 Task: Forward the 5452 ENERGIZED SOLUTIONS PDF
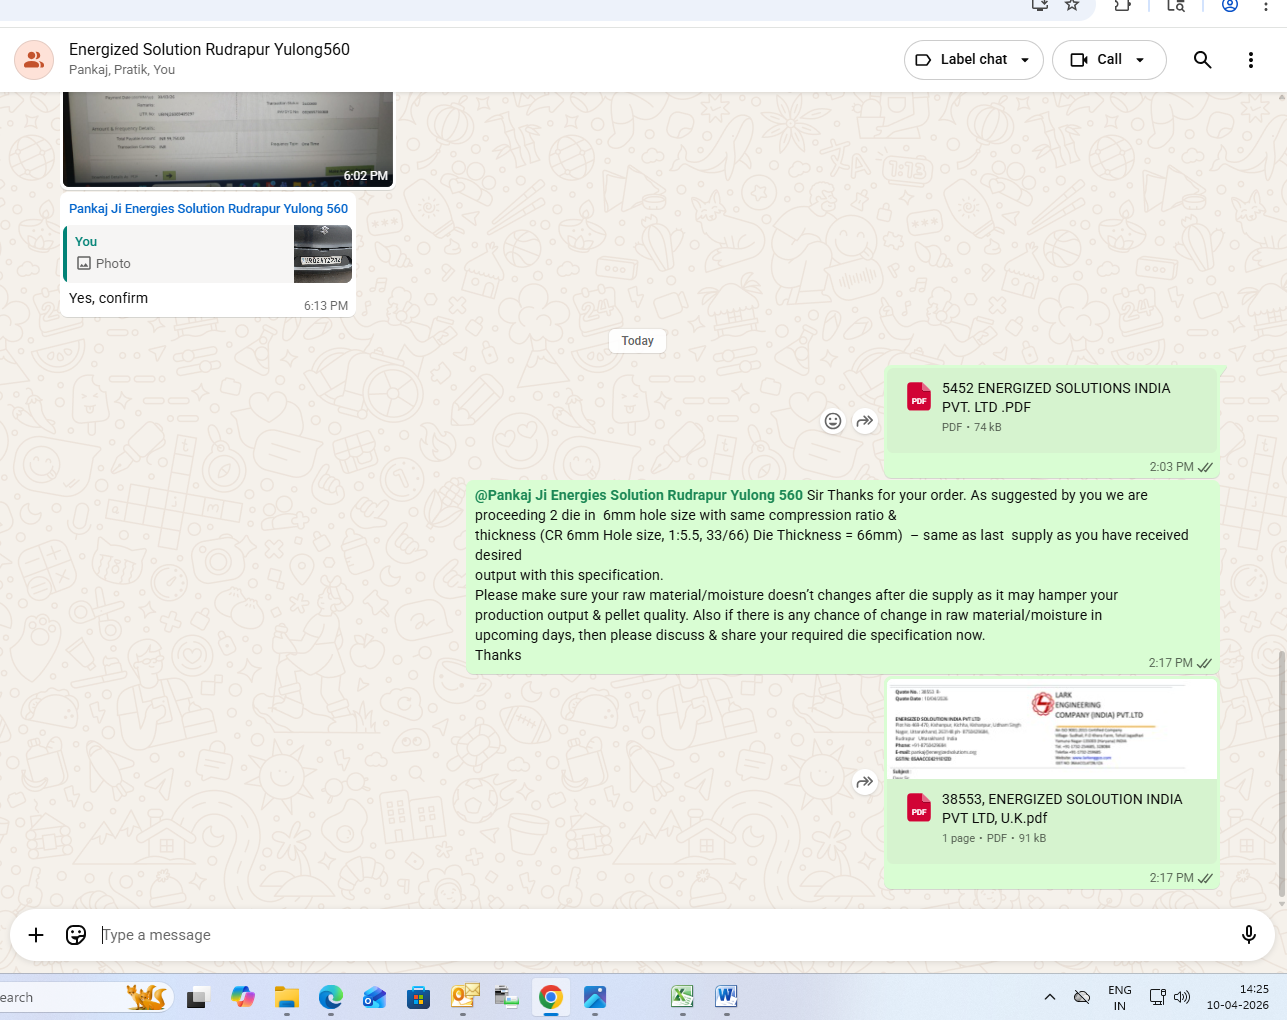click(865, 421)
